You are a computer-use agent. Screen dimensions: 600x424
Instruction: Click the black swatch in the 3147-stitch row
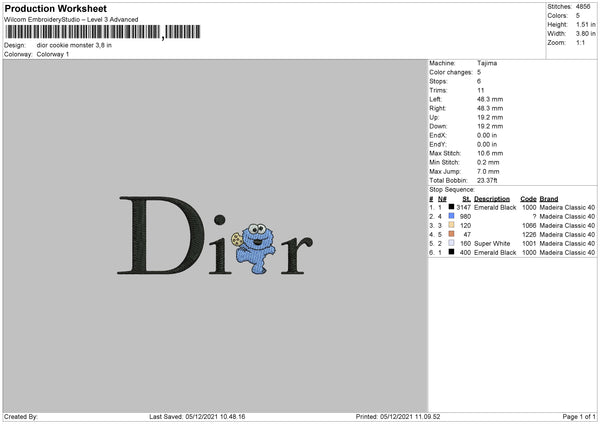coord(452,207)
